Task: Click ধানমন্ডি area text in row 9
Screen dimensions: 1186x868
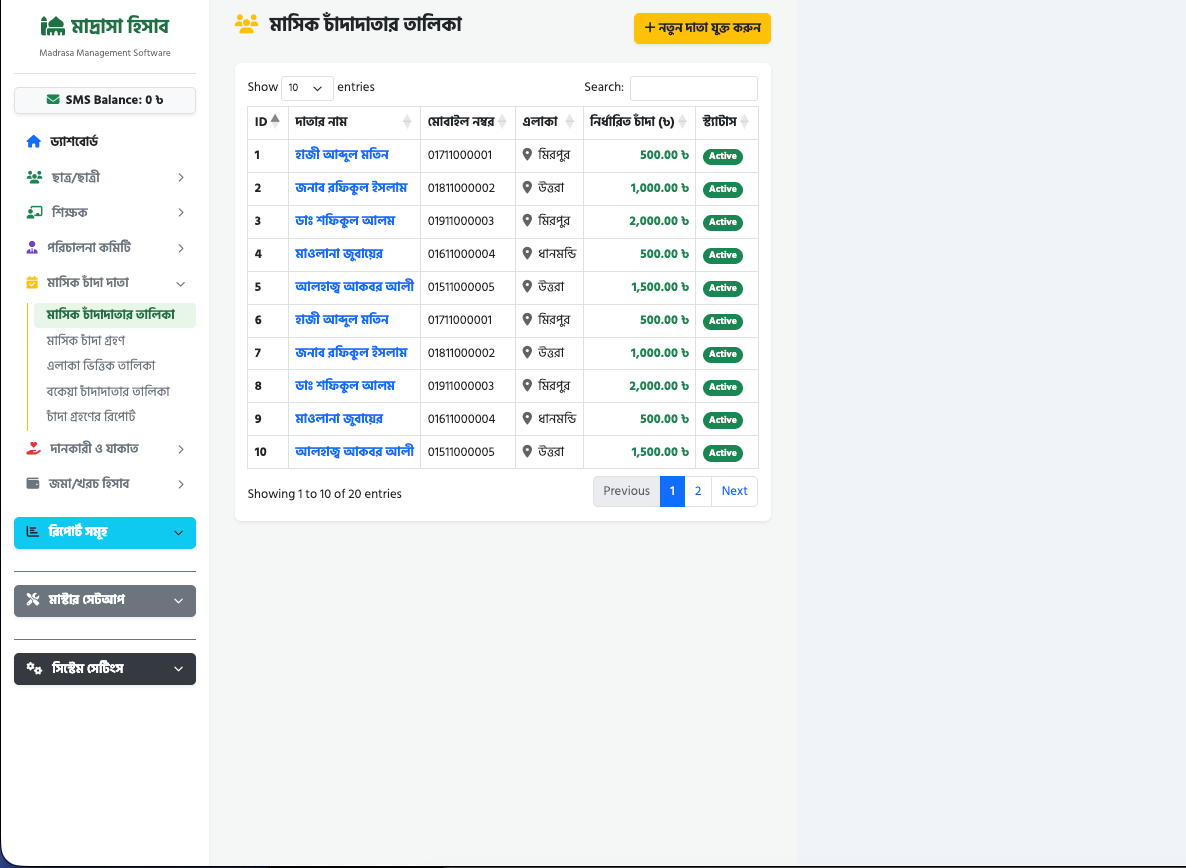Action: (x=557, y=419)
